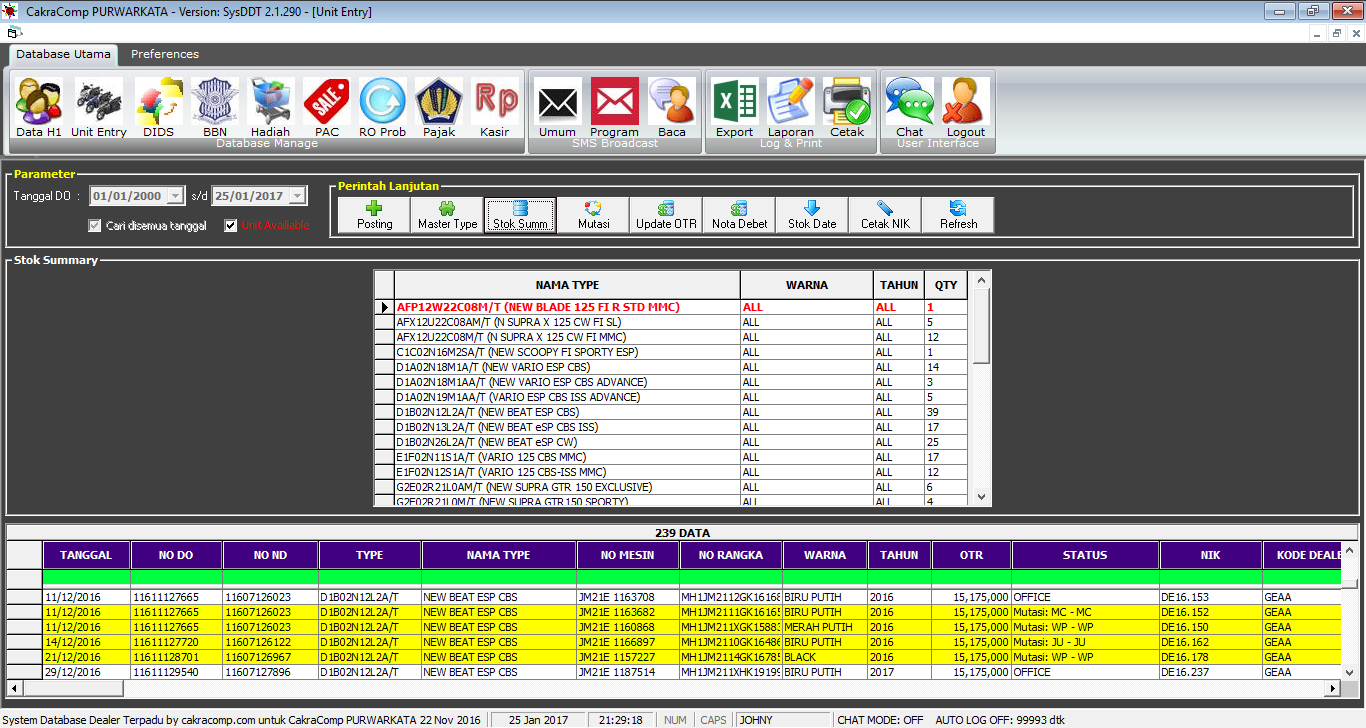
Task: Expand the end date 25/01/2017 dropdown
Action: [x=297, y=196]
